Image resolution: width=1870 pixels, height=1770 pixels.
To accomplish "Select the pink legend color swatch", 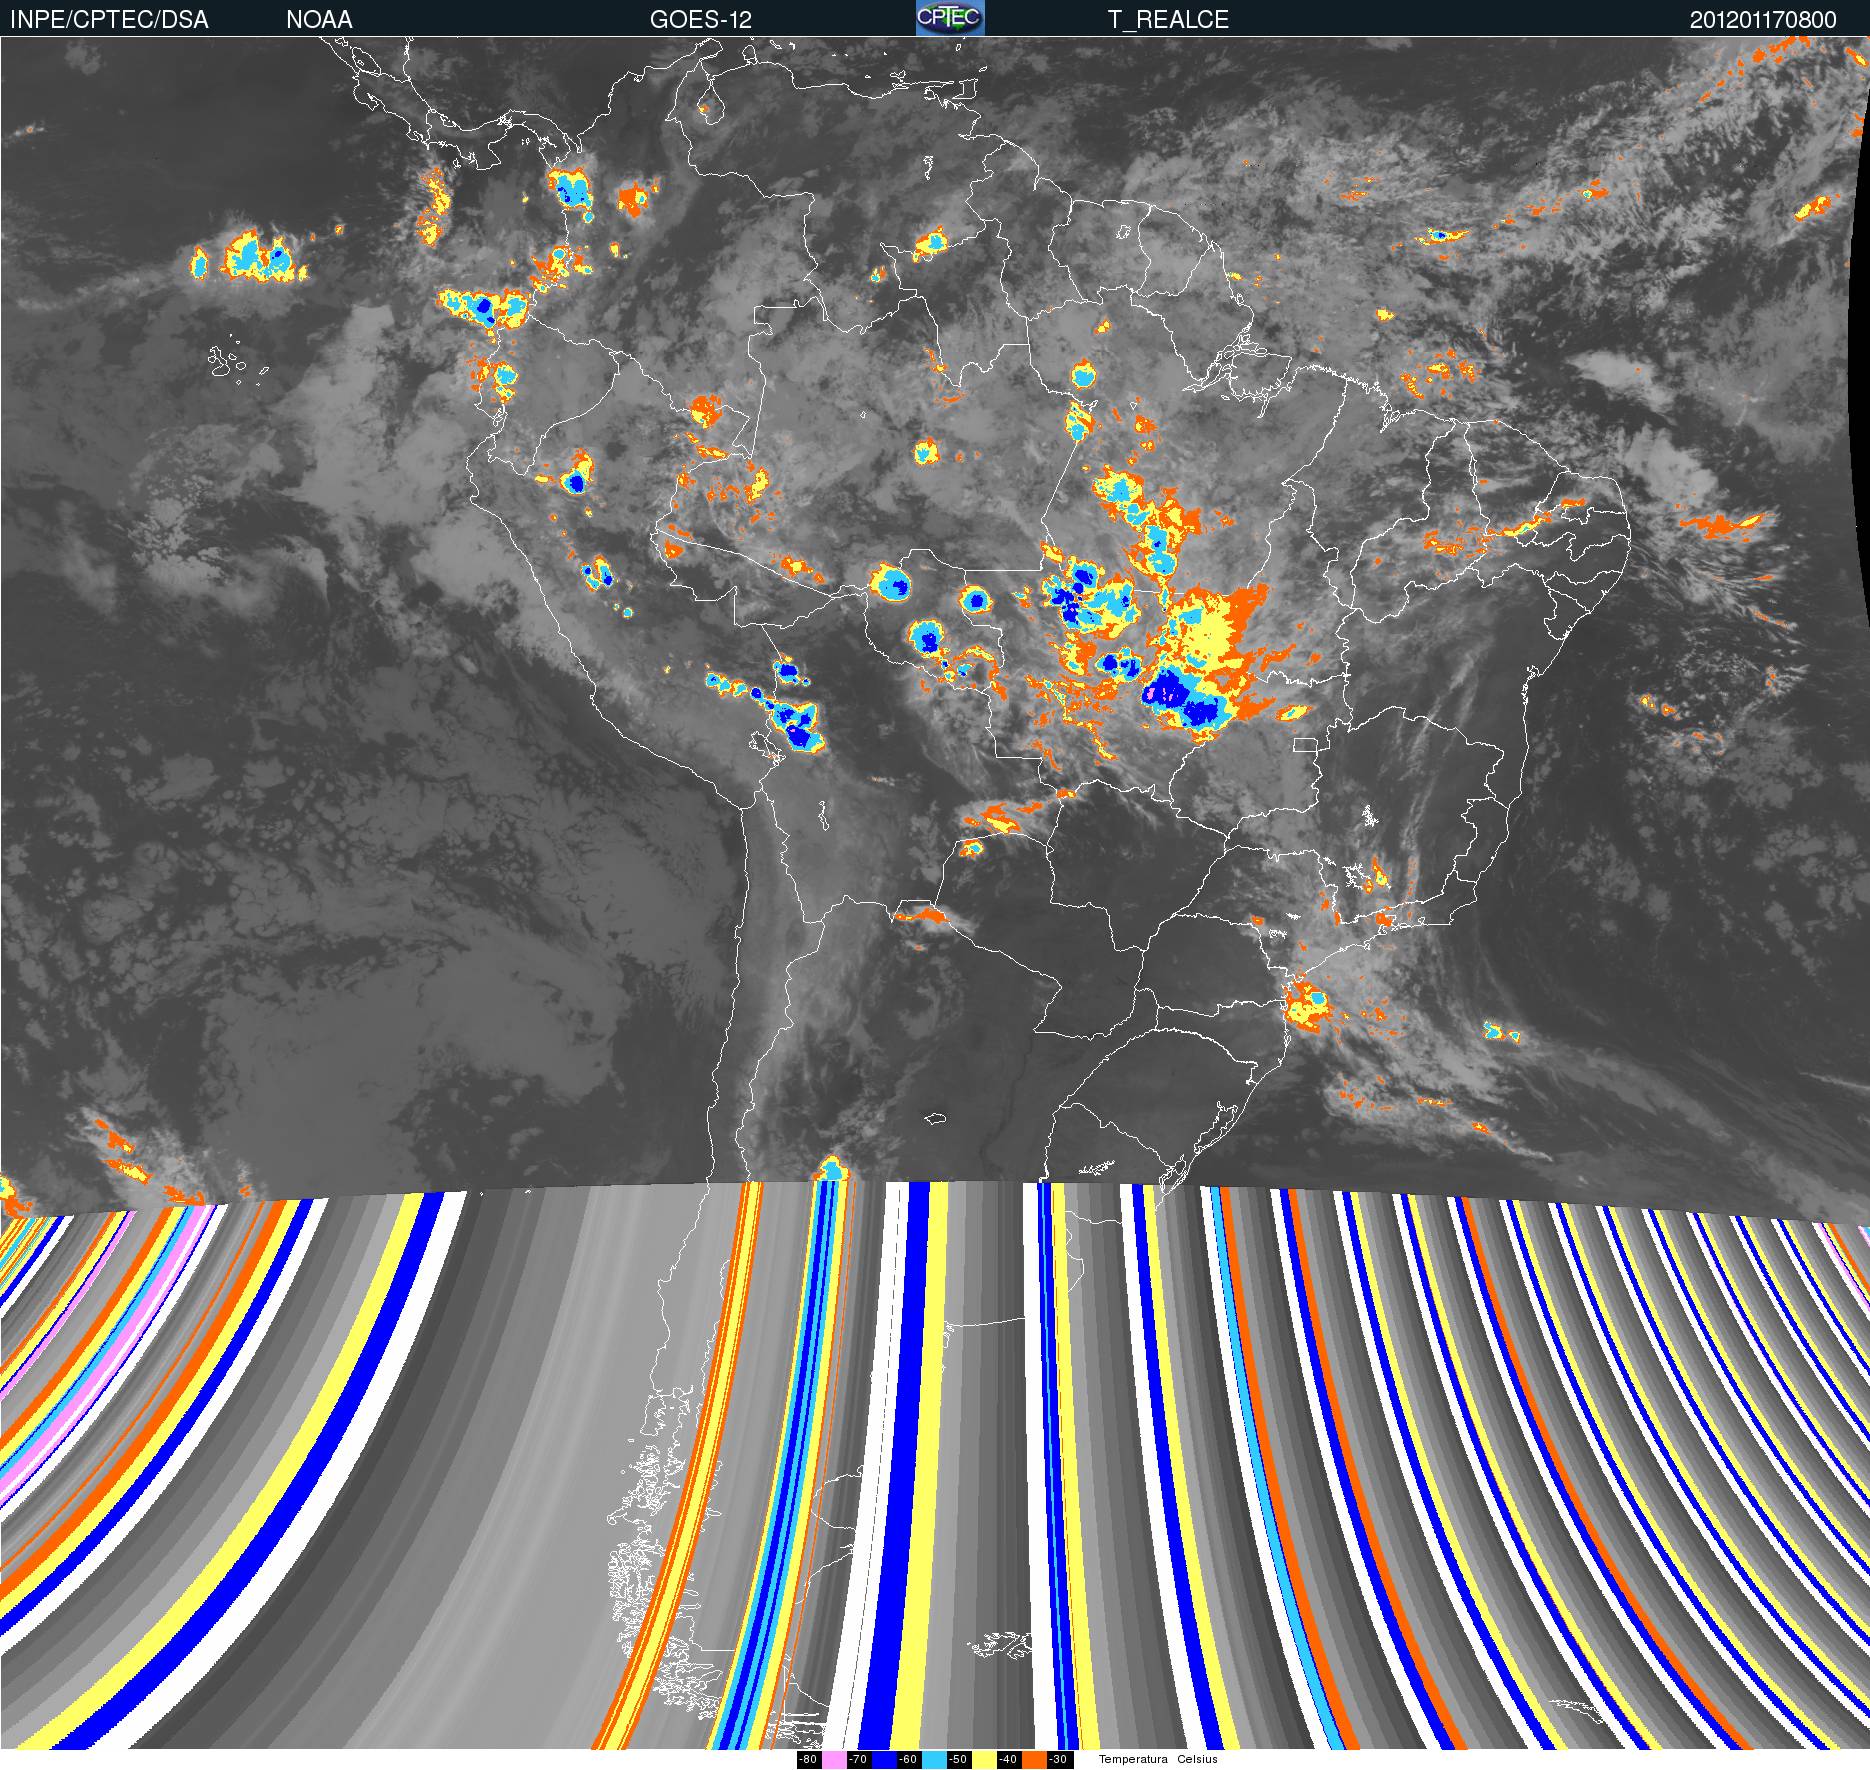I will [834, 1759].
